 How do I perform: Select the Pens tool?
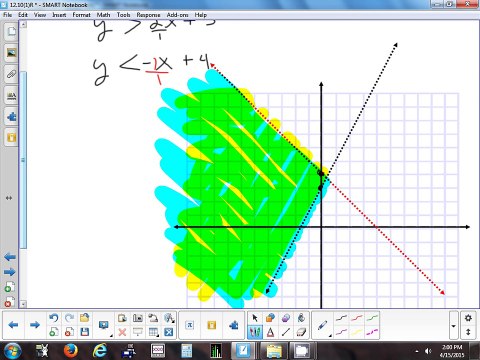[x=255, y=332]
